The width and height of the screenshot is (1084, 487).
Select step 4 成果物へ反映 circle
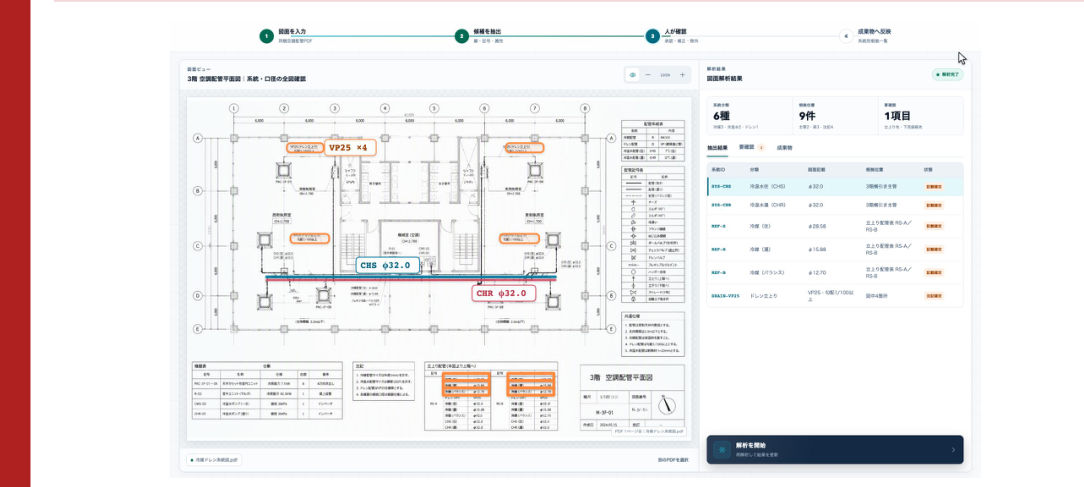pos(846,36)
